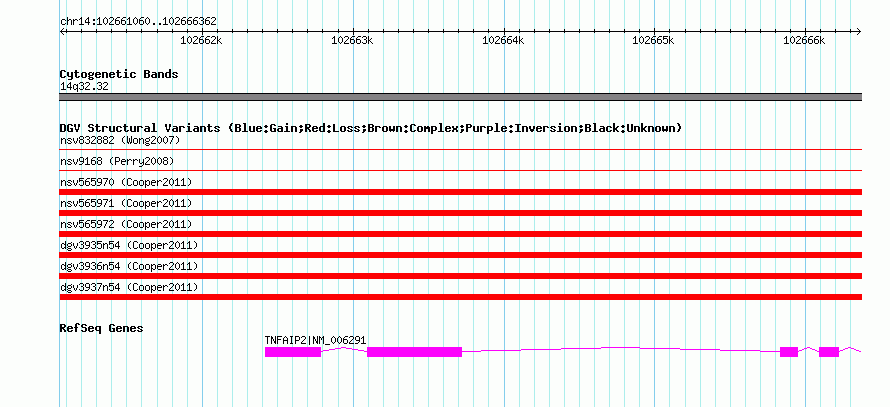Open variant nsv832882 (Wong2007) label
This screenshot has width=890, height=407.
tap(120, 140)
